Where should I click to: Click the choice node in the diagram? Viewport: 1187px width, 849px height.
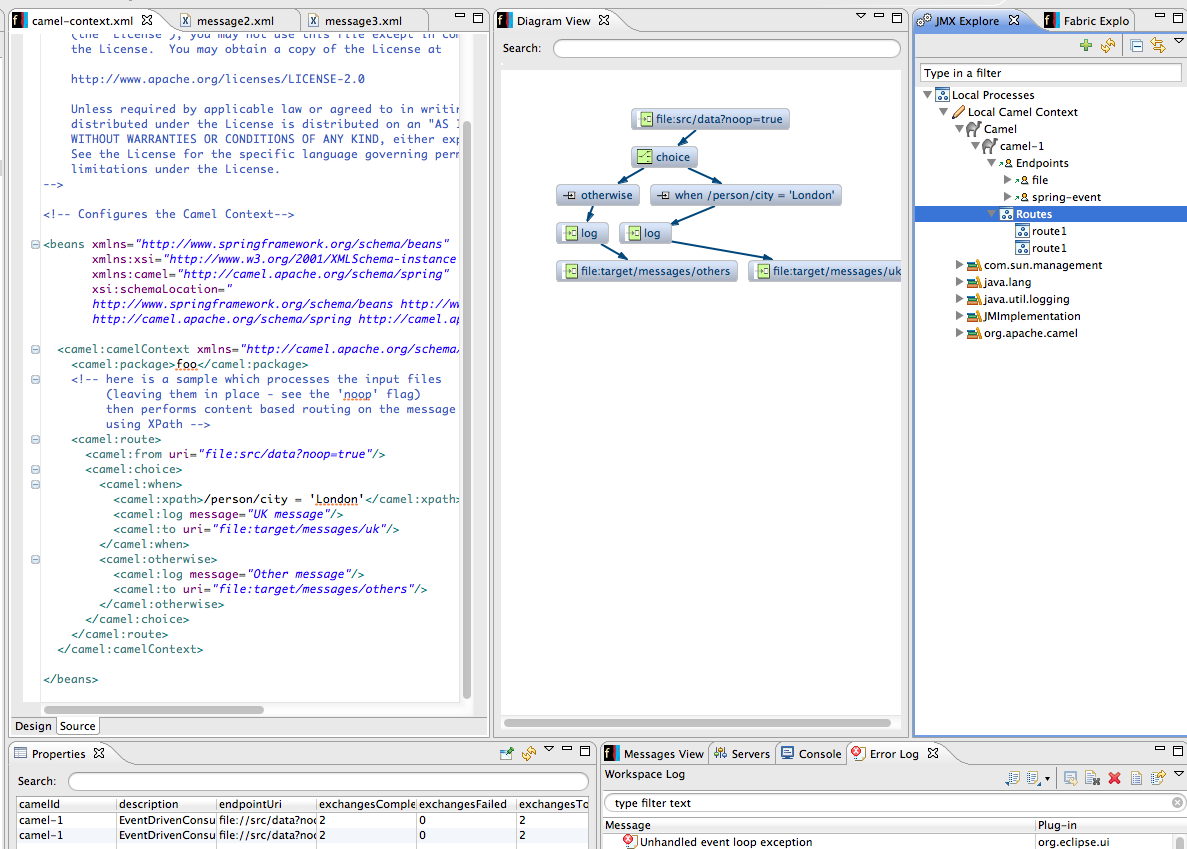[664, 157]
